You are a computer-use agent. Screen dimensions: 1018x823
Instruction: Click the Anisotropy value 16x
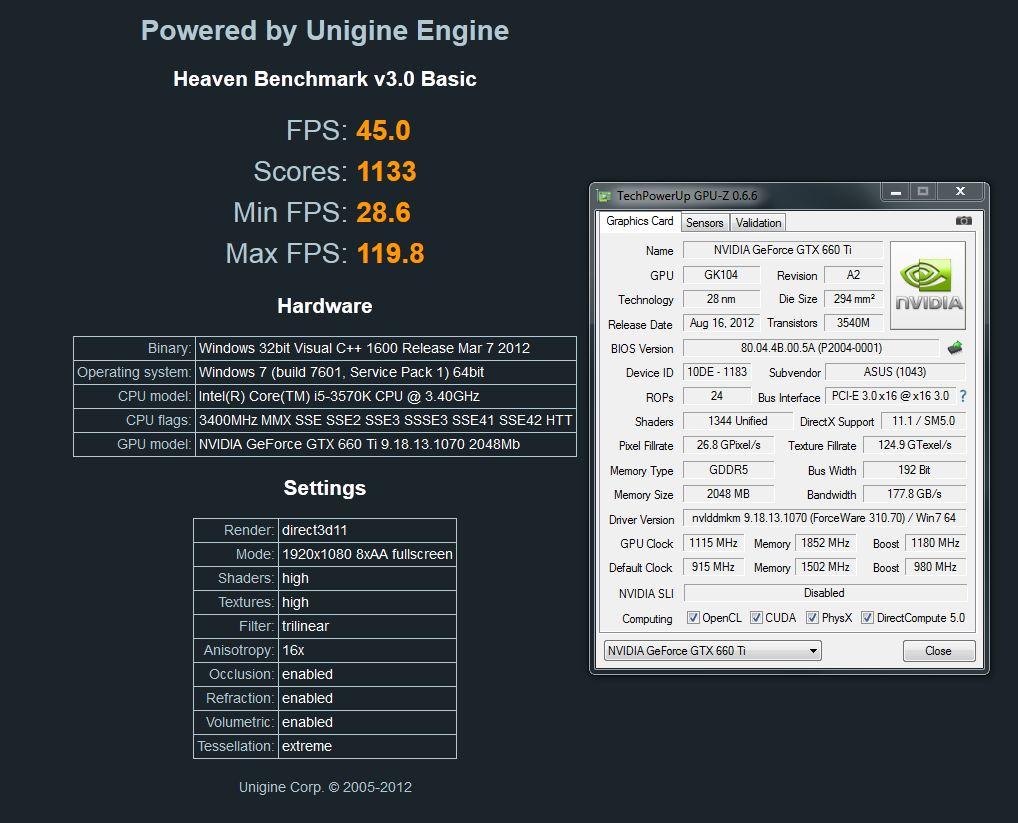pos(367,650)
